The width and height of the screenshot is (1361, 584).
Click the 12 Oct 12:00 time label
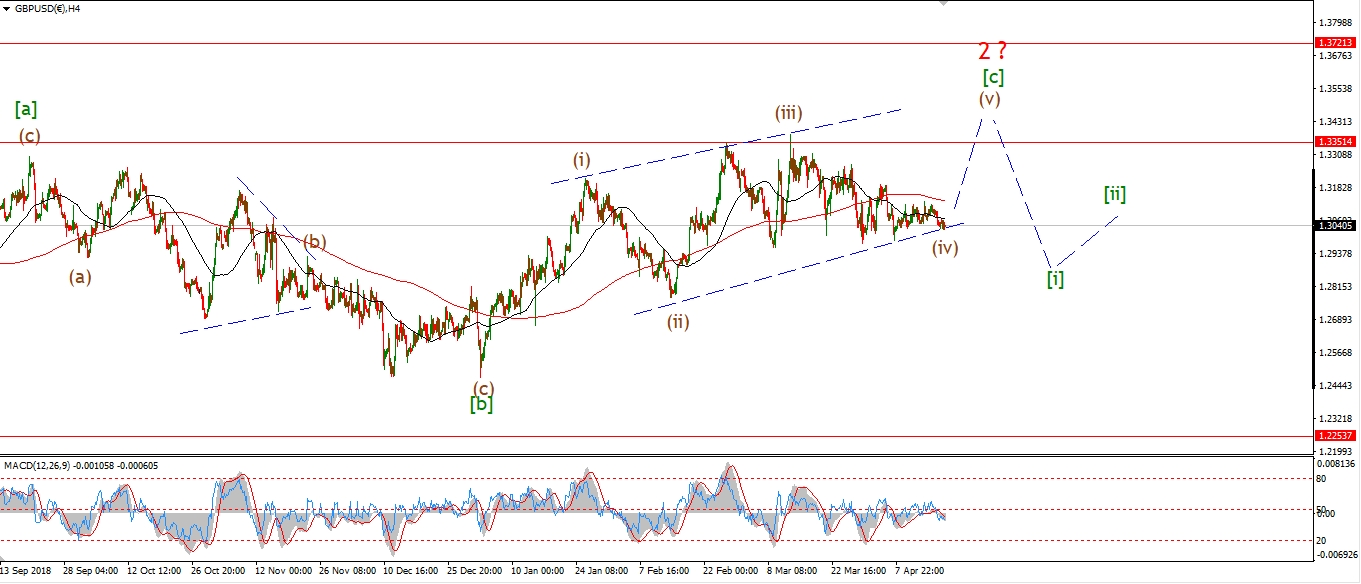coord(154,573)
